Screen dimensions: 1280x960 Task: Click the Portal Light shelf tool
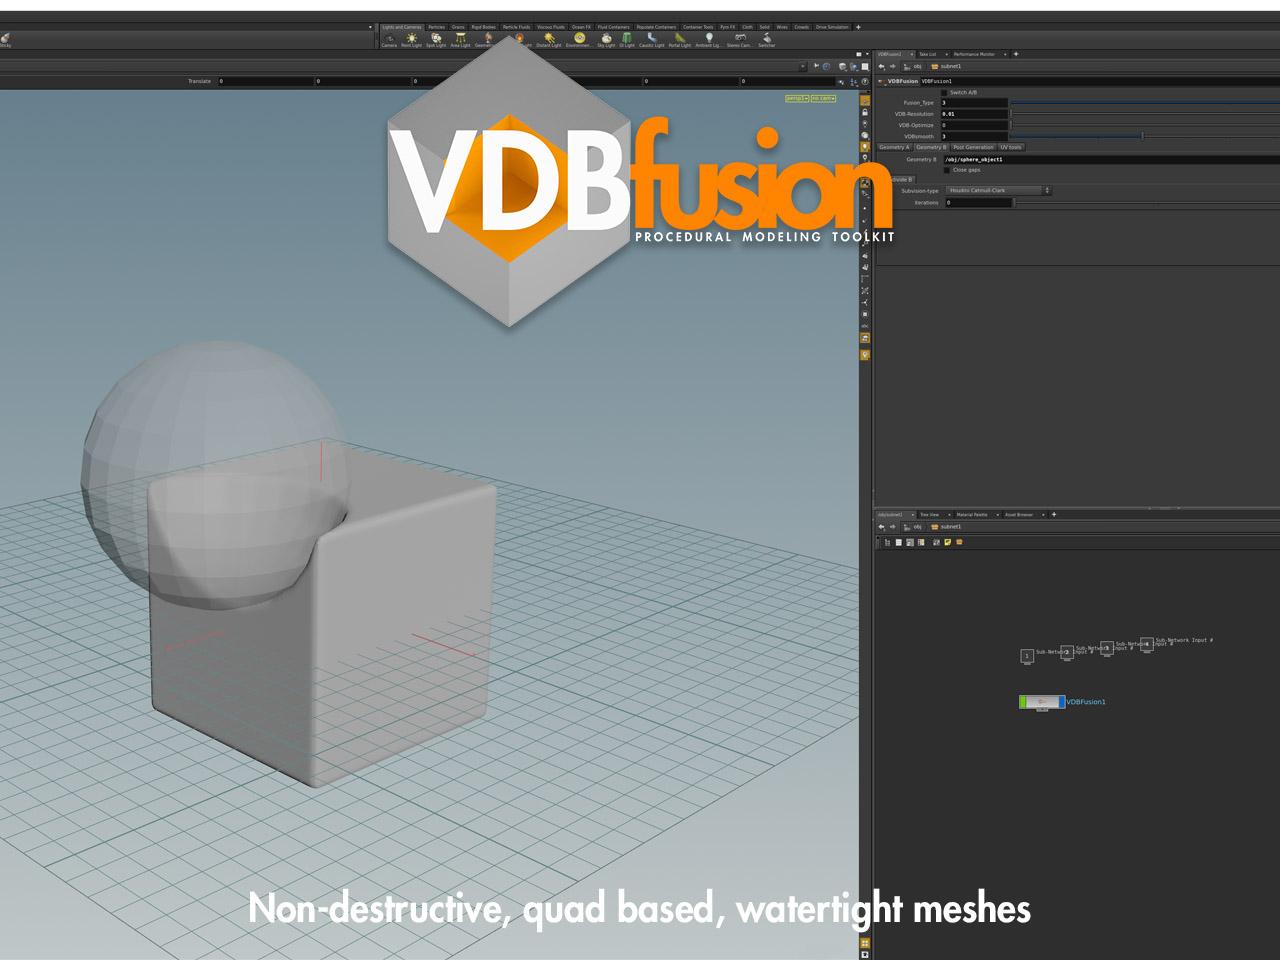pyautogui.click(x=679, y=39)
